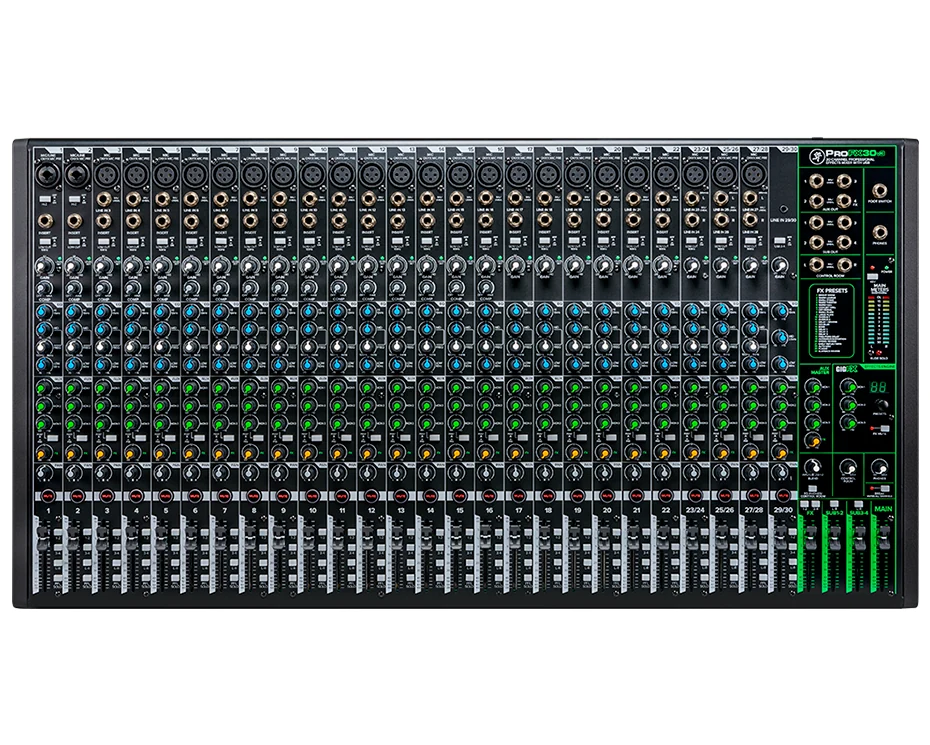This screenshot has width=930, height=745.
Task: Click the channel 16 label number
Action: pos(489,510)
